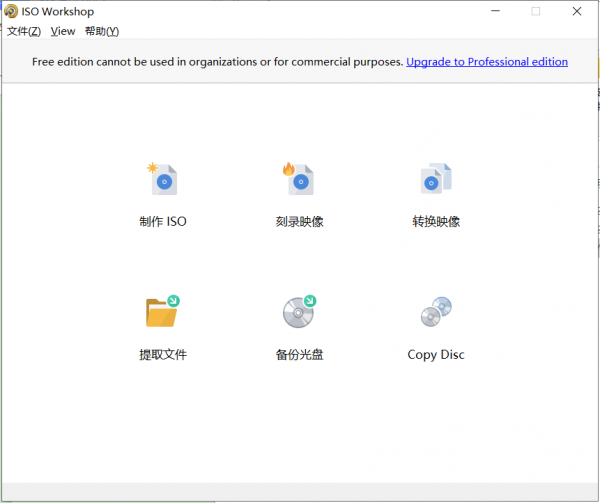Click the Copy Disc text label
Image resolution: width=600 pixels, height=503 pixels.
(x=436, y=355)
